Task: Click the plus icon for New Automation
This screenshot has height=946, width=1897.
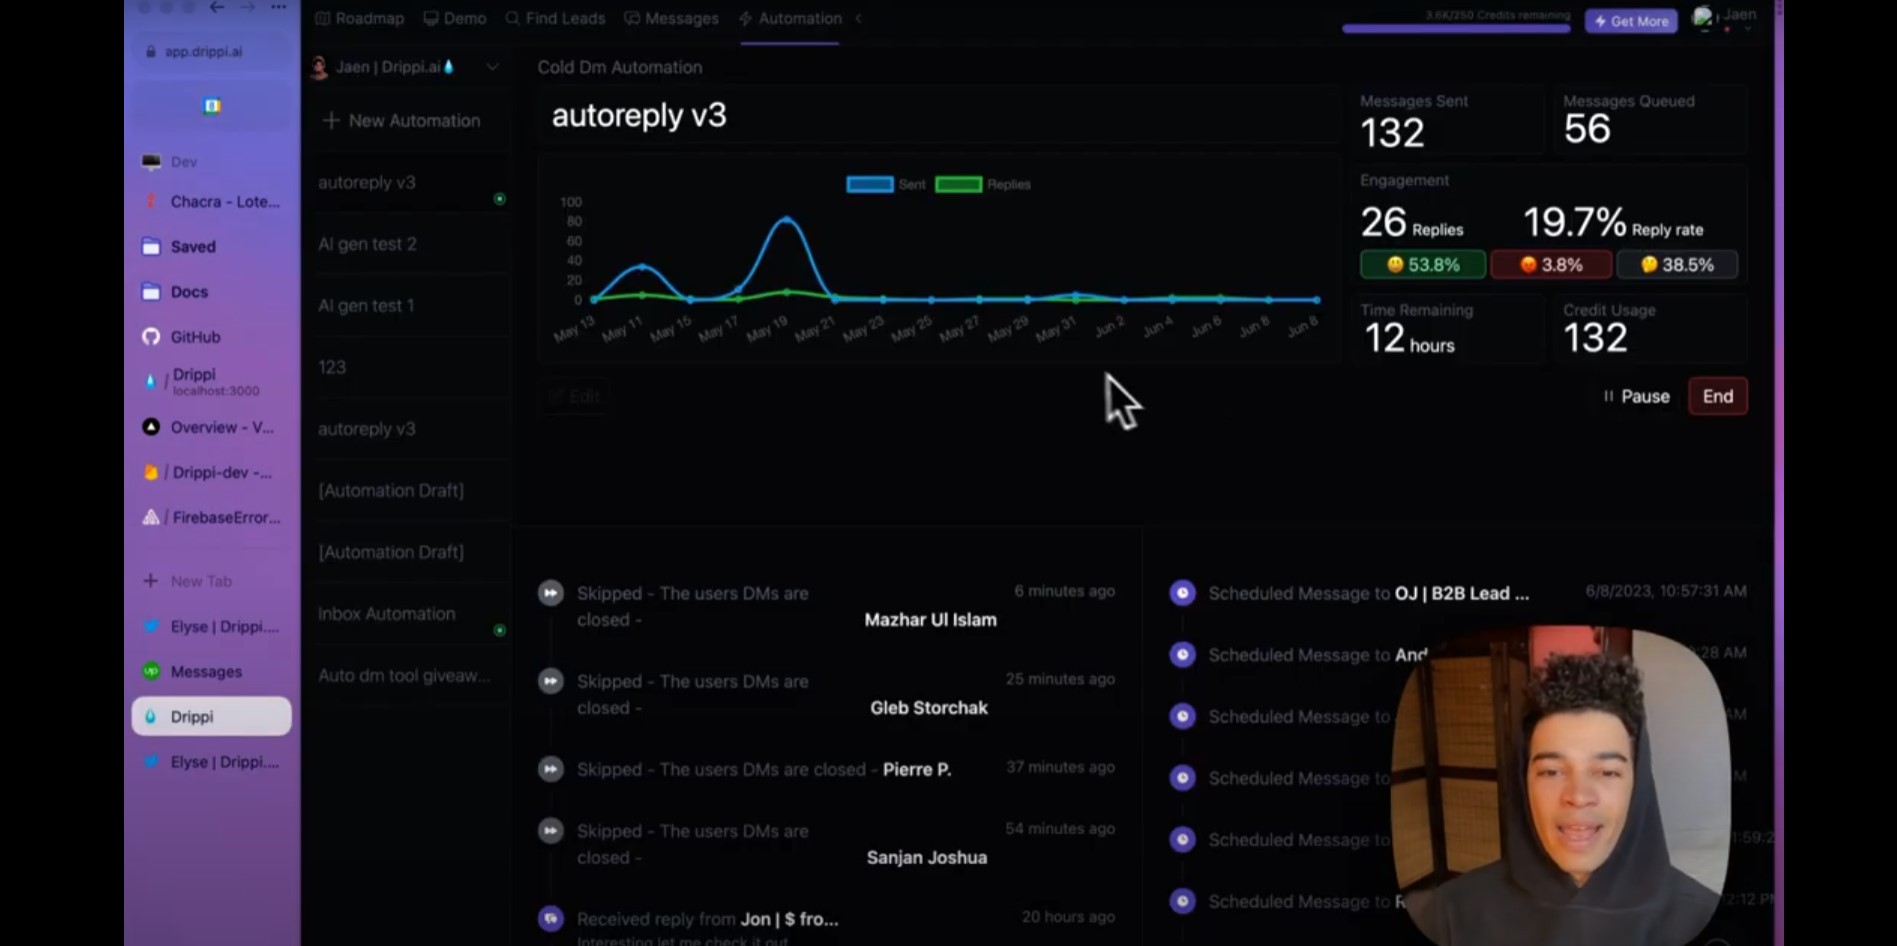Action: (331, 120)
